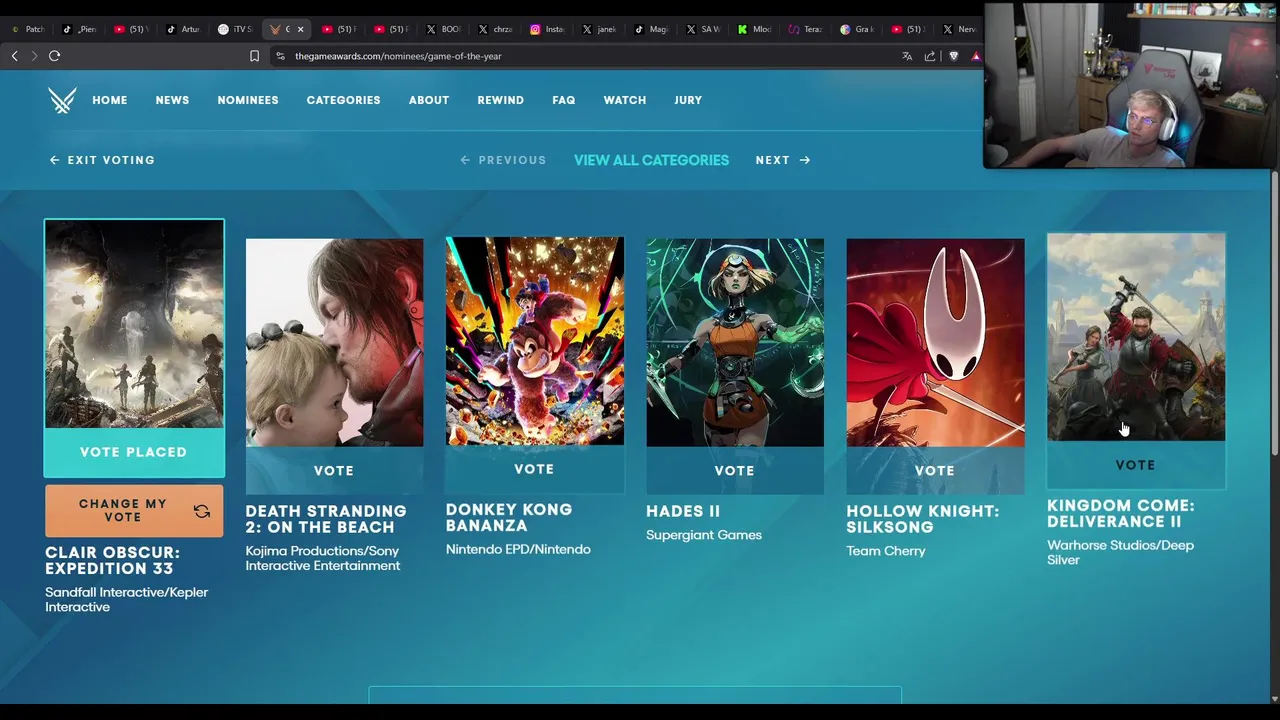Go back with the browser back arrow
Screen dimensions: 1280x720
[x=14, y=56]
